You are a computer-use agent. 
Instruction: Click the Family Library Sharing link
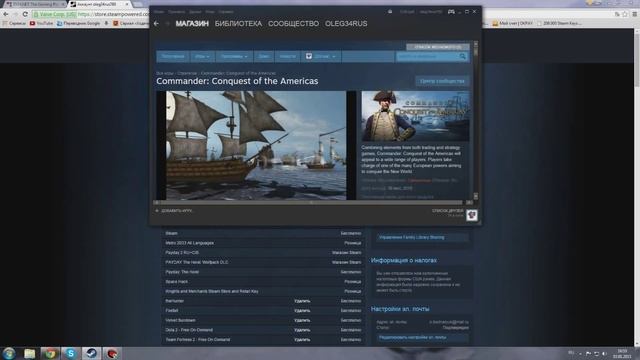(x=411, y=237)
